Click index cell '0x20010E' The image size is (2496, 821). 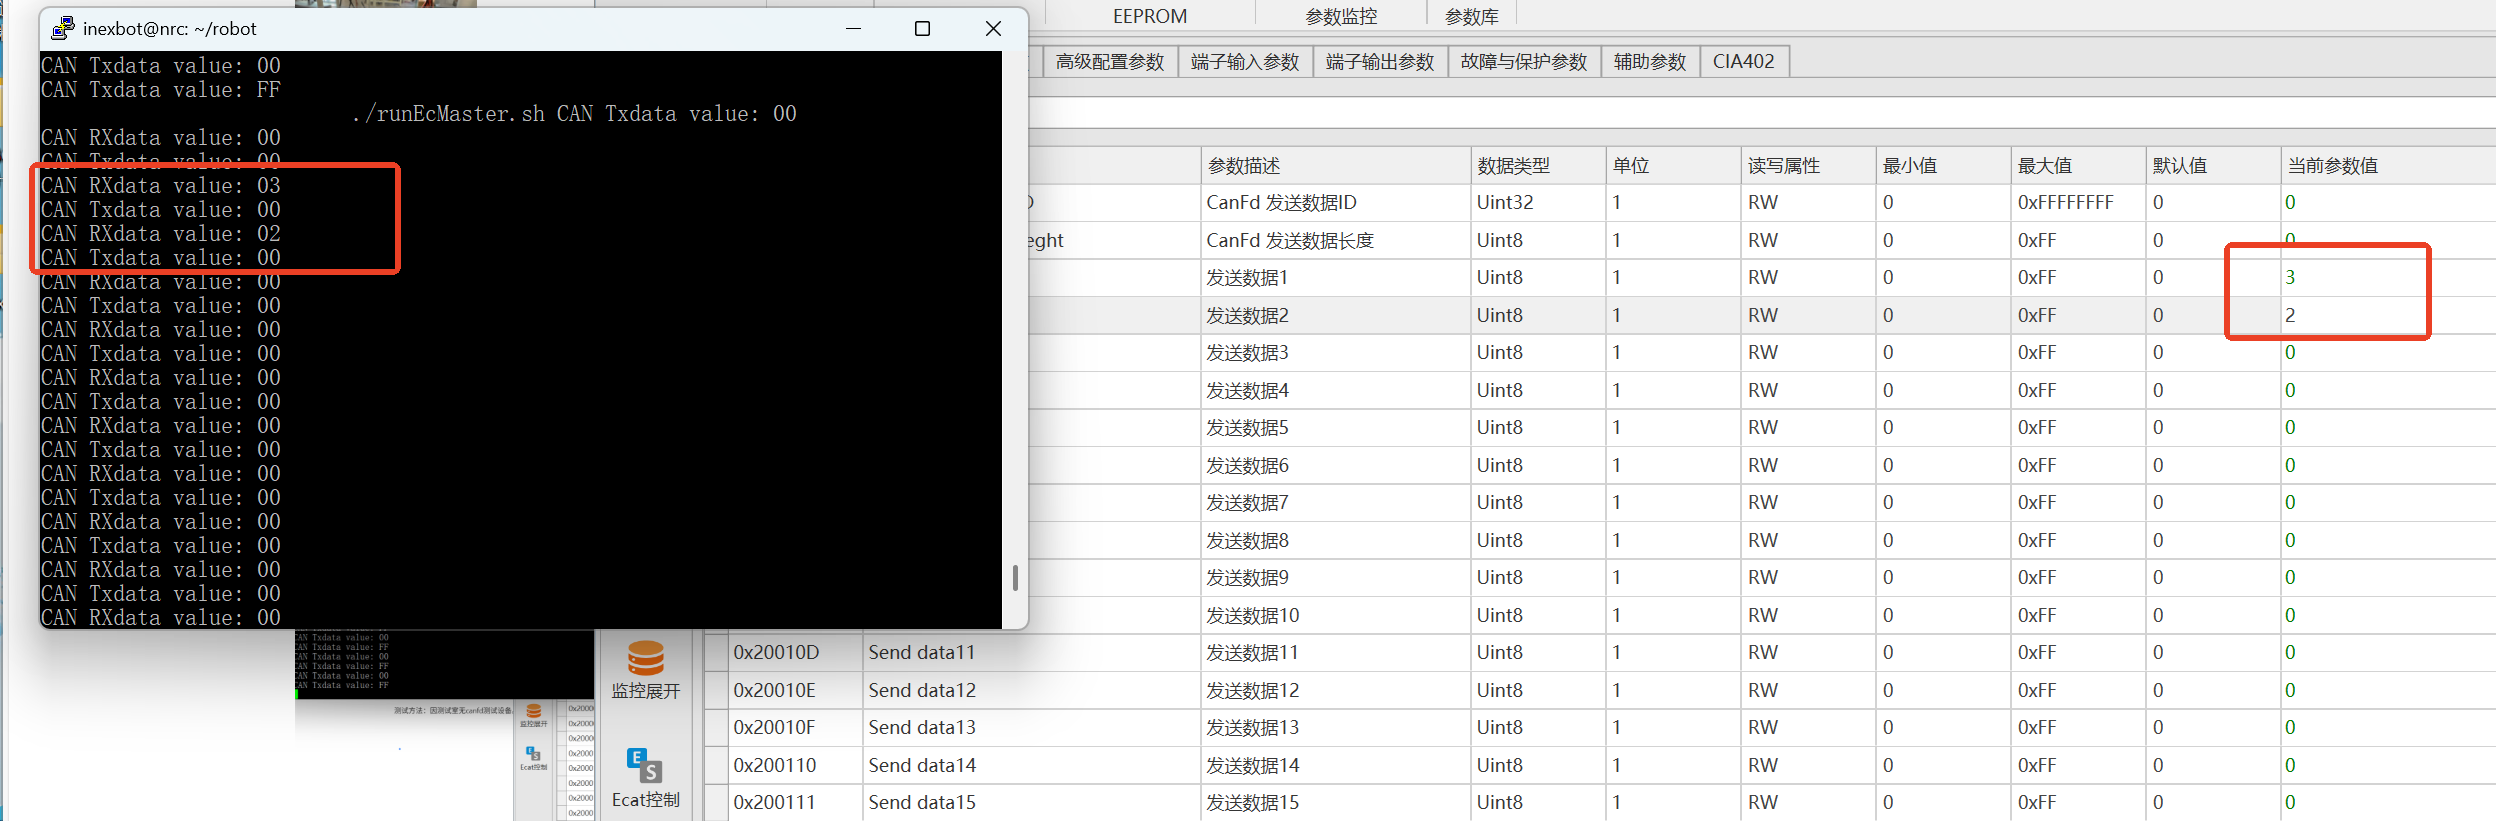(x=795, y=690)
